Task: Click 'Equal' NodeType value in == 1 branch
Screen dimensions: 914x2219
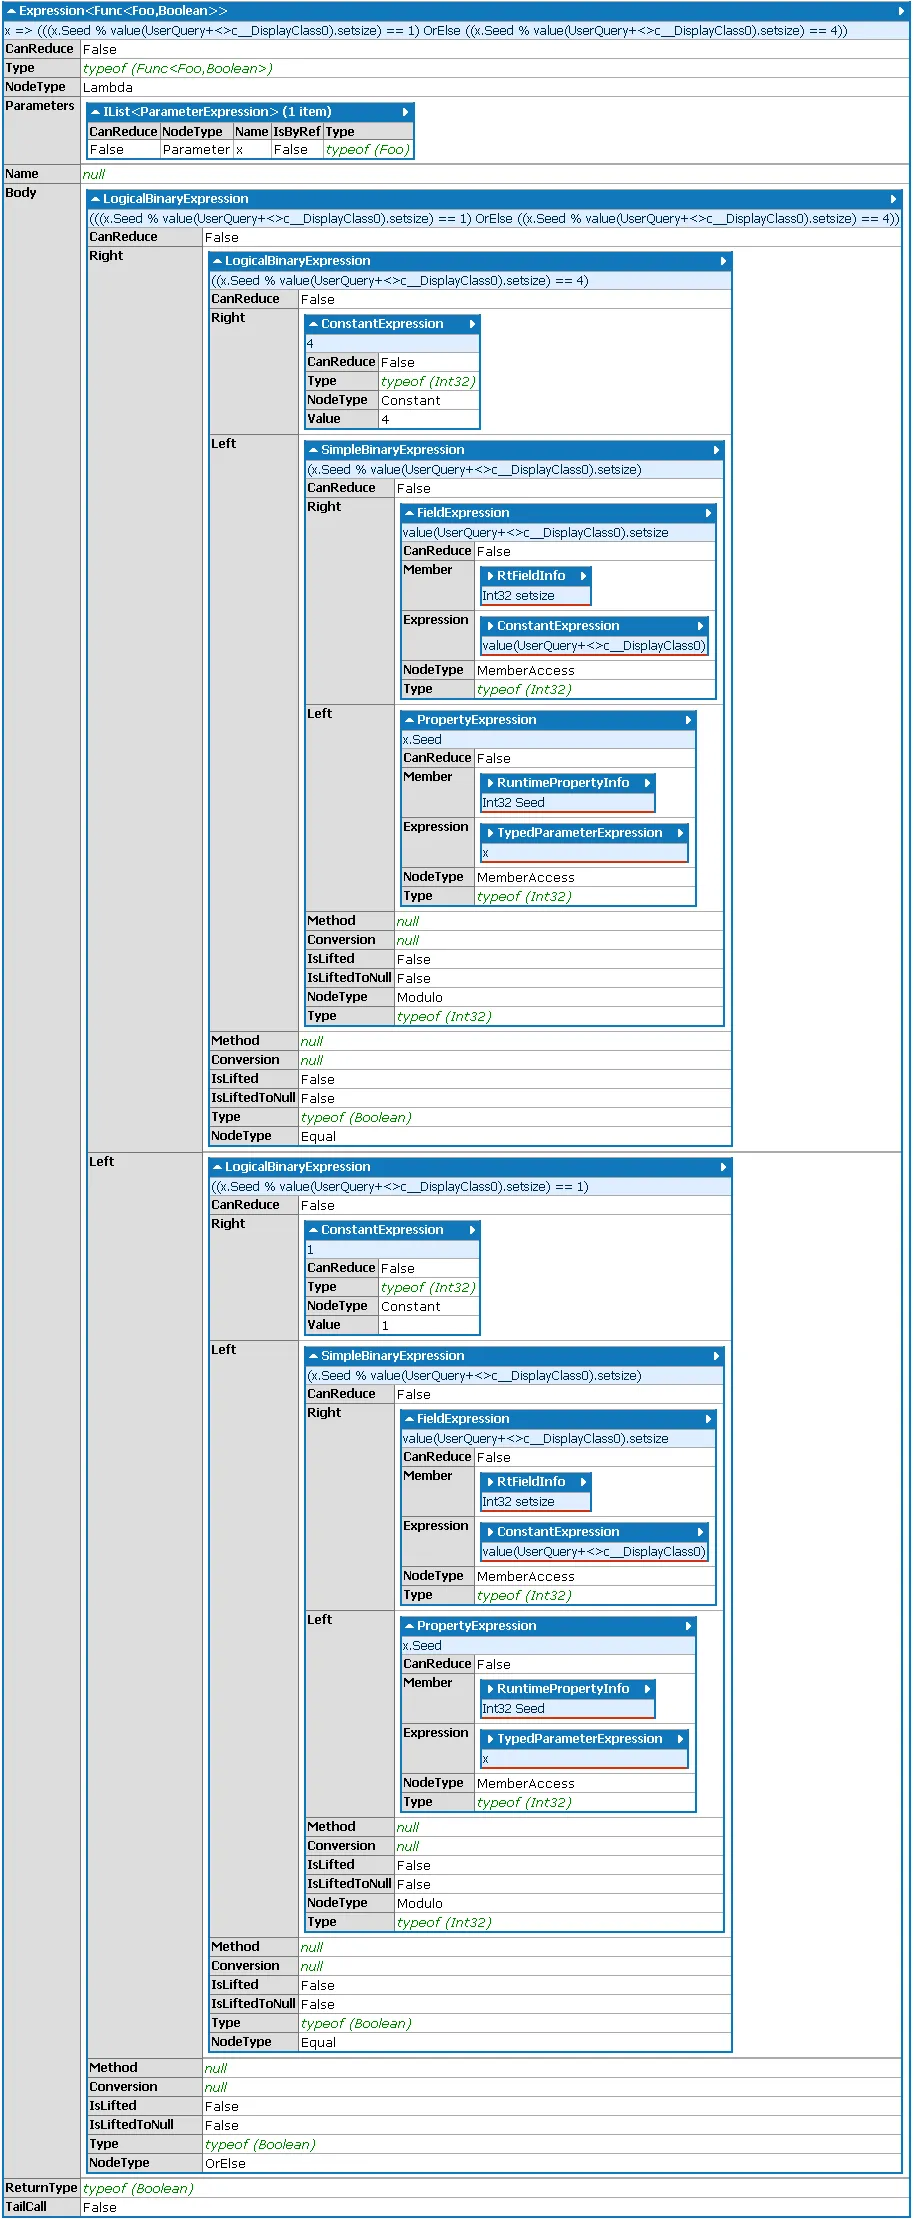Action: [x=318, y=2043]
